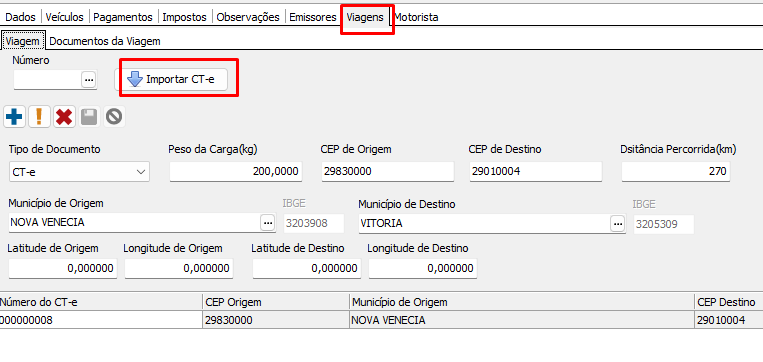Image resolution: width=763 pixels, height=362 pixels.
Task: Click the Longitude de Origem field
Action: (179, 269)
